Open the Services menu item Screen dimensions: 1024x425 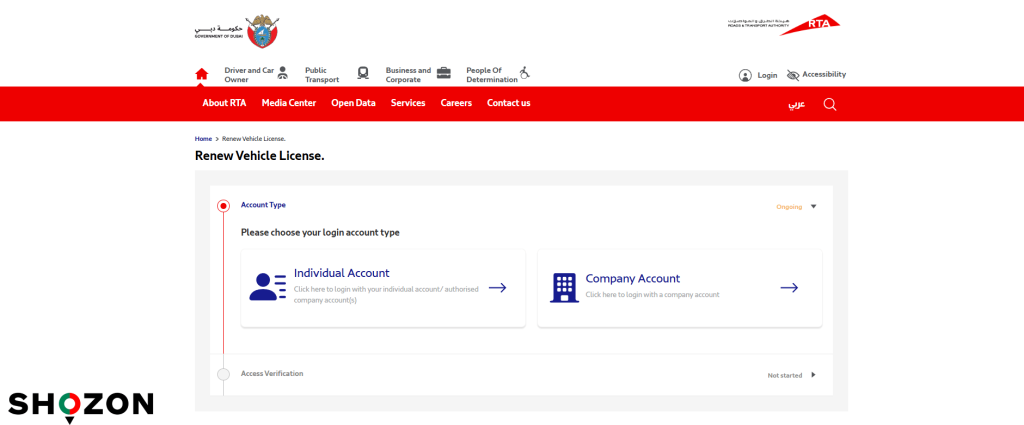click(408, 103)
